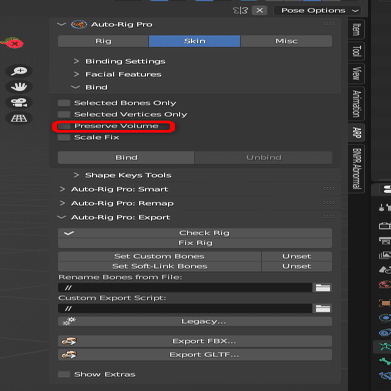Select the Skin tab
The width and height of the screenshot is (391, 391).
195,41
